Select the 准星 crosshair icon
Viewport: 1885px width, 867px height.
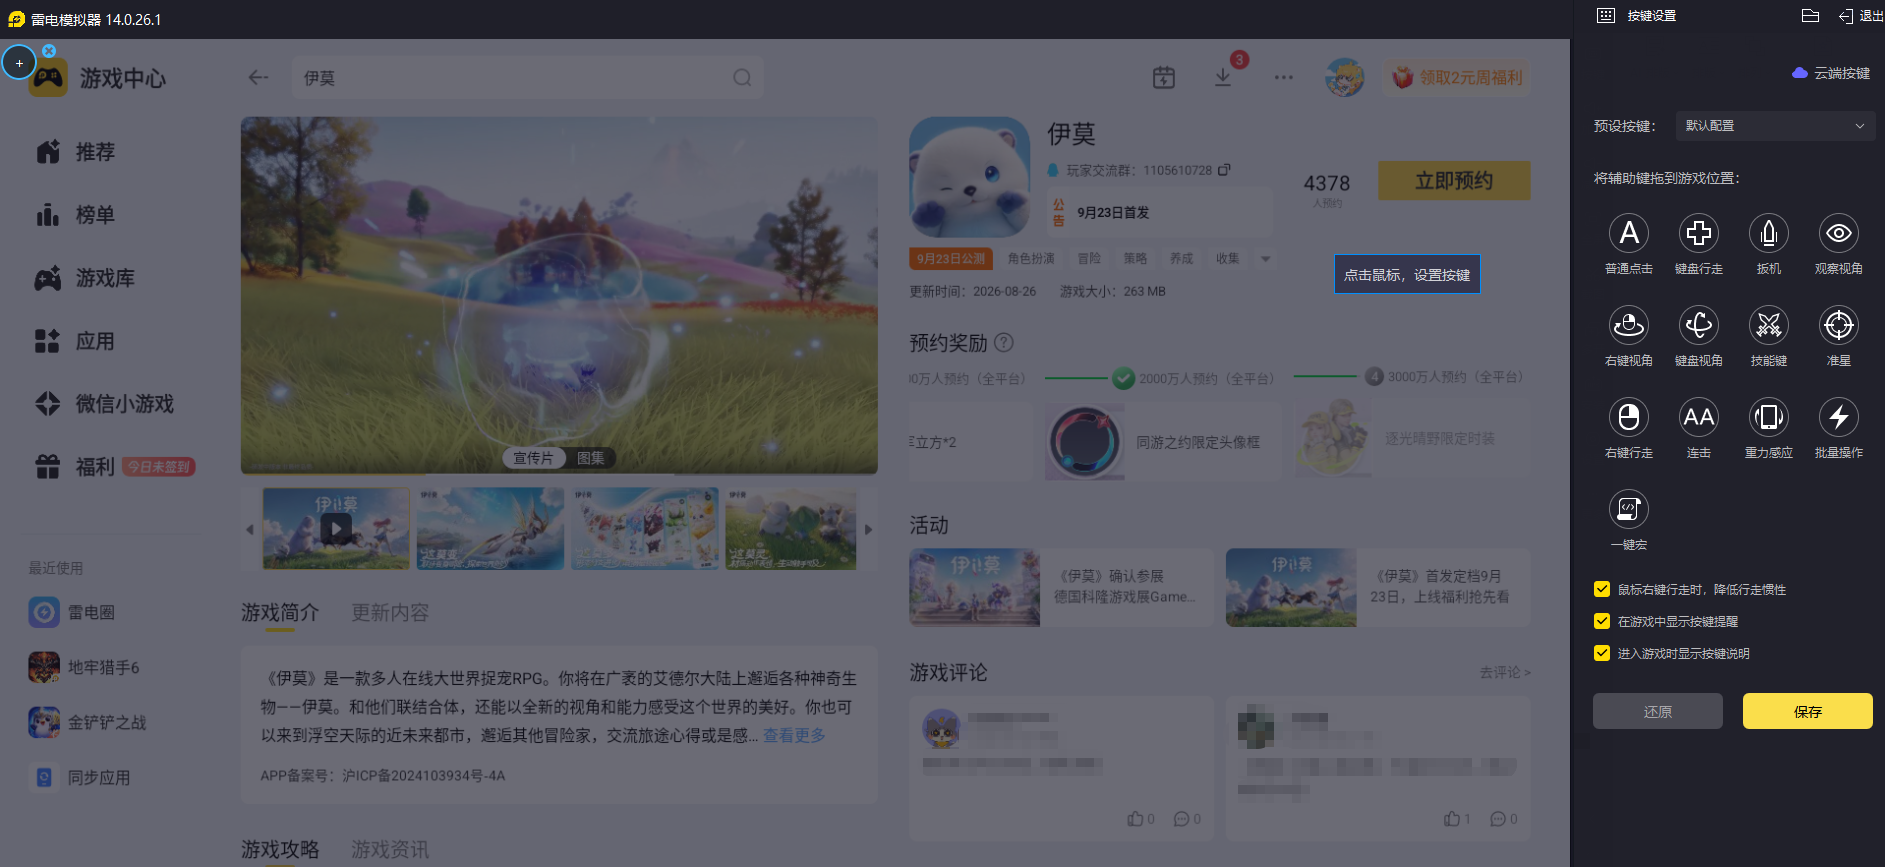(1839, 325)
